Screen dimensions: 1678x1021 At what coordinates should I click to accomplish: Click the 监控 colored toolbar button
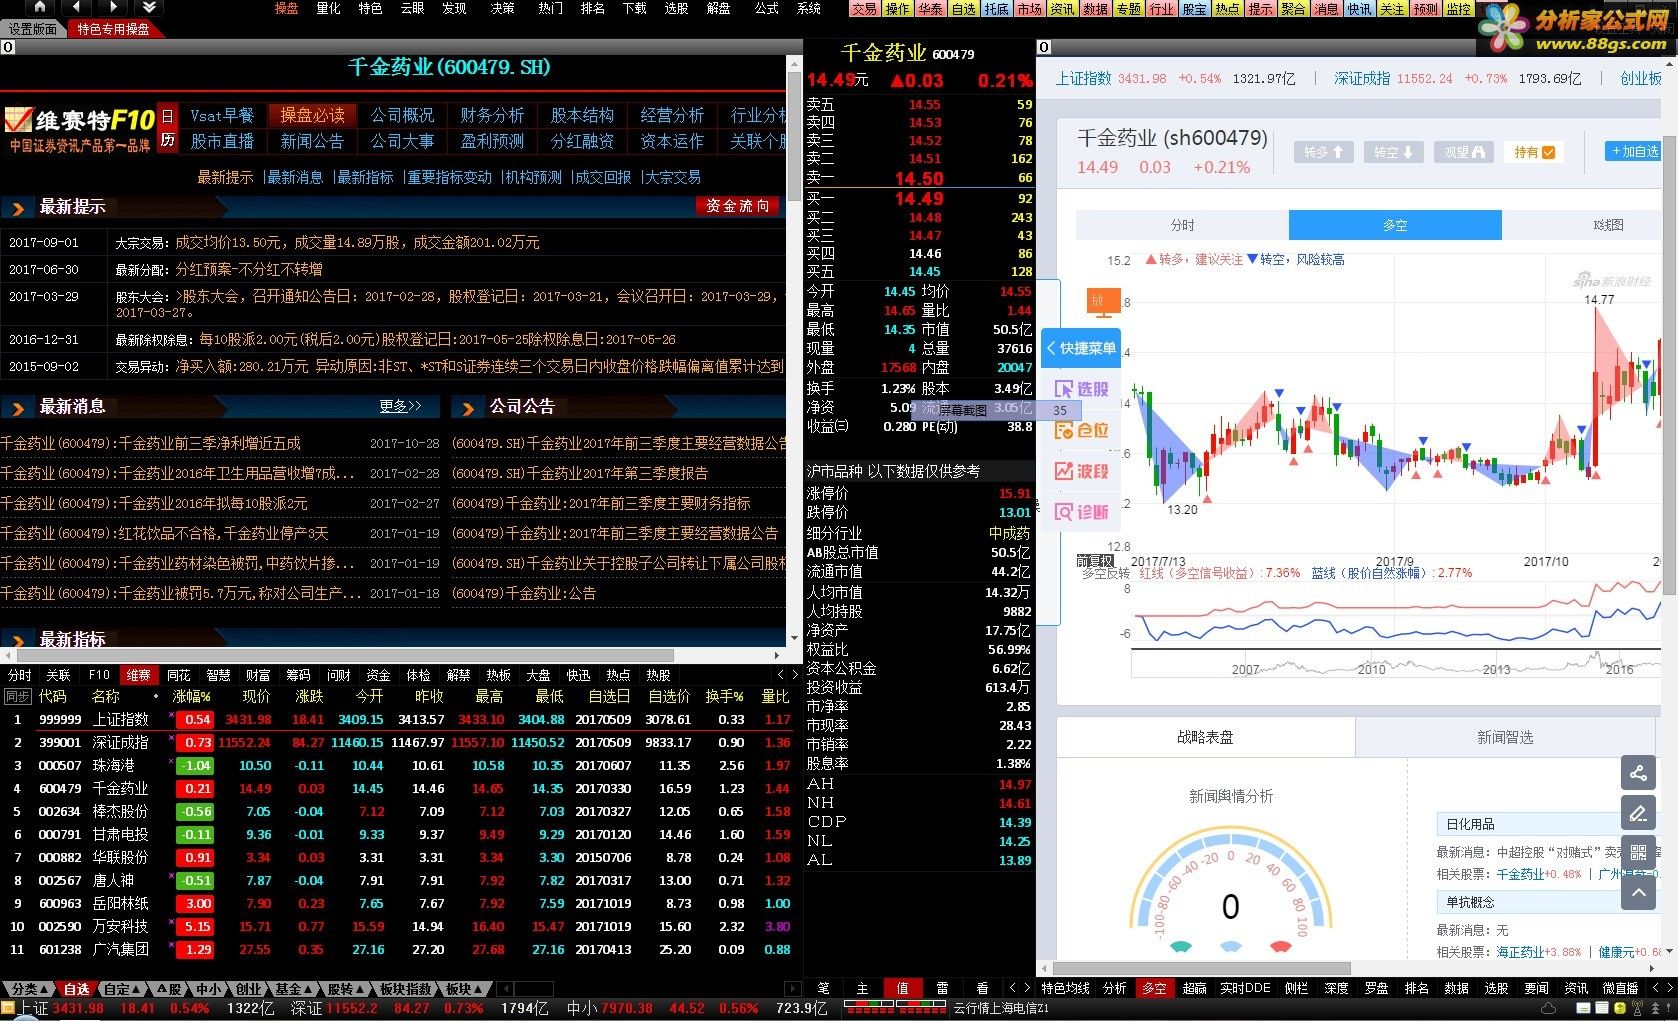[x=1458, y=8]
